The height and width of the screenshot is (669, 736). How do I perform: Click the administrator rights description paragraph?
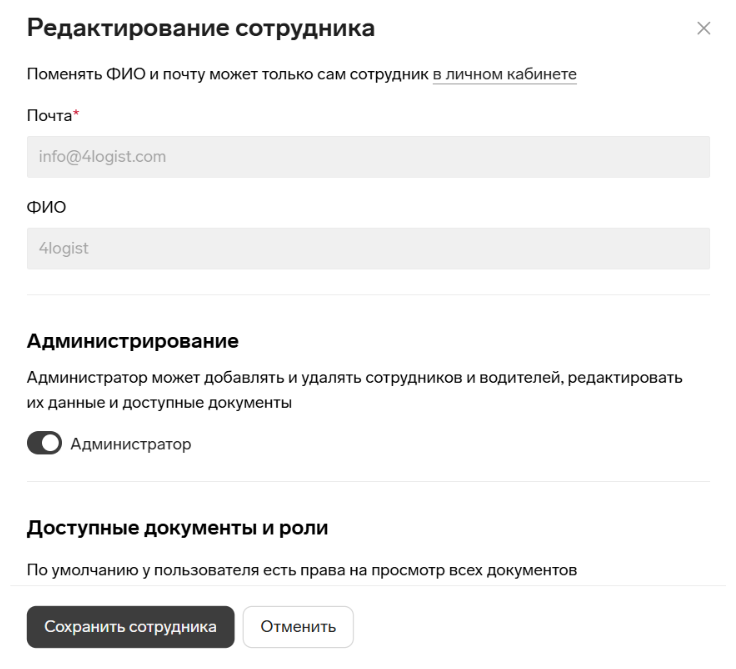354,390
